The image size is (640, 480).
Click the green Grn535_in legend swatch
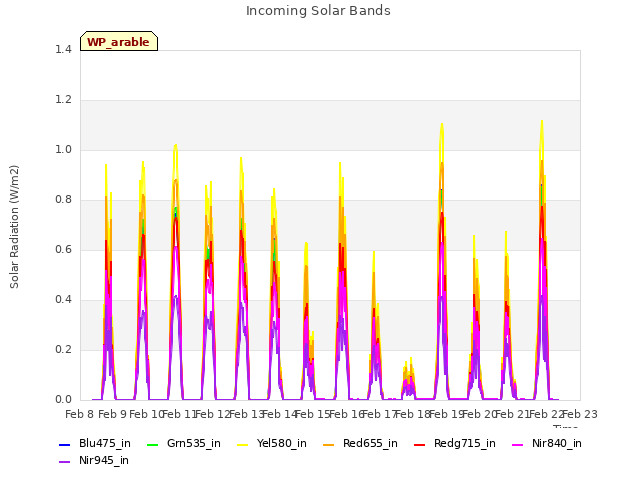152,444
